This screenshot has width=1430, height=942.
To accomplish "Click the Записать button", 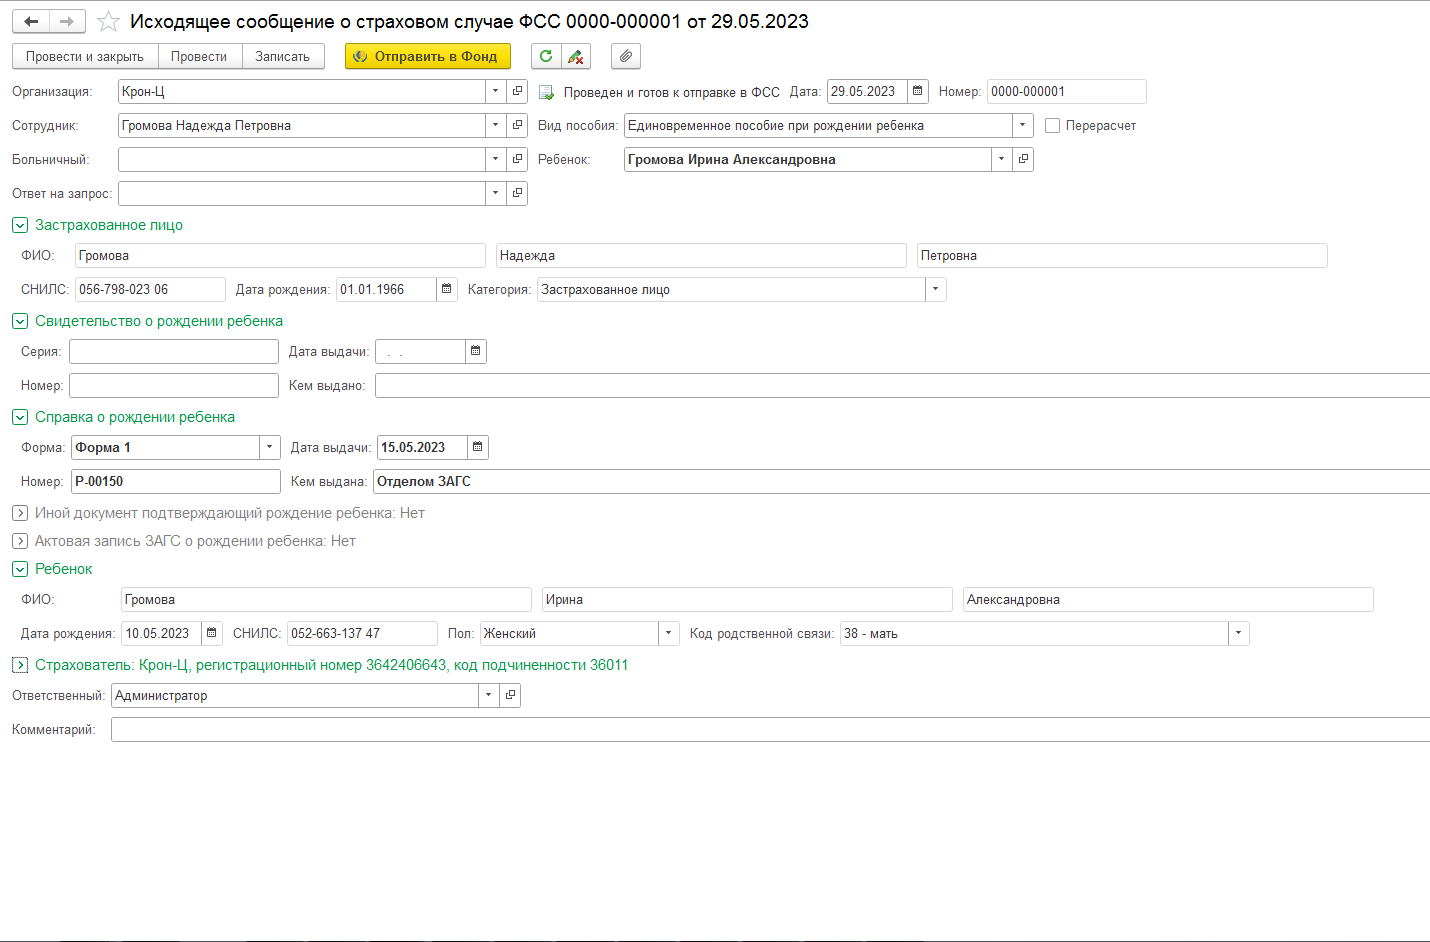I will pyautogui.click(x=282, y=56).
